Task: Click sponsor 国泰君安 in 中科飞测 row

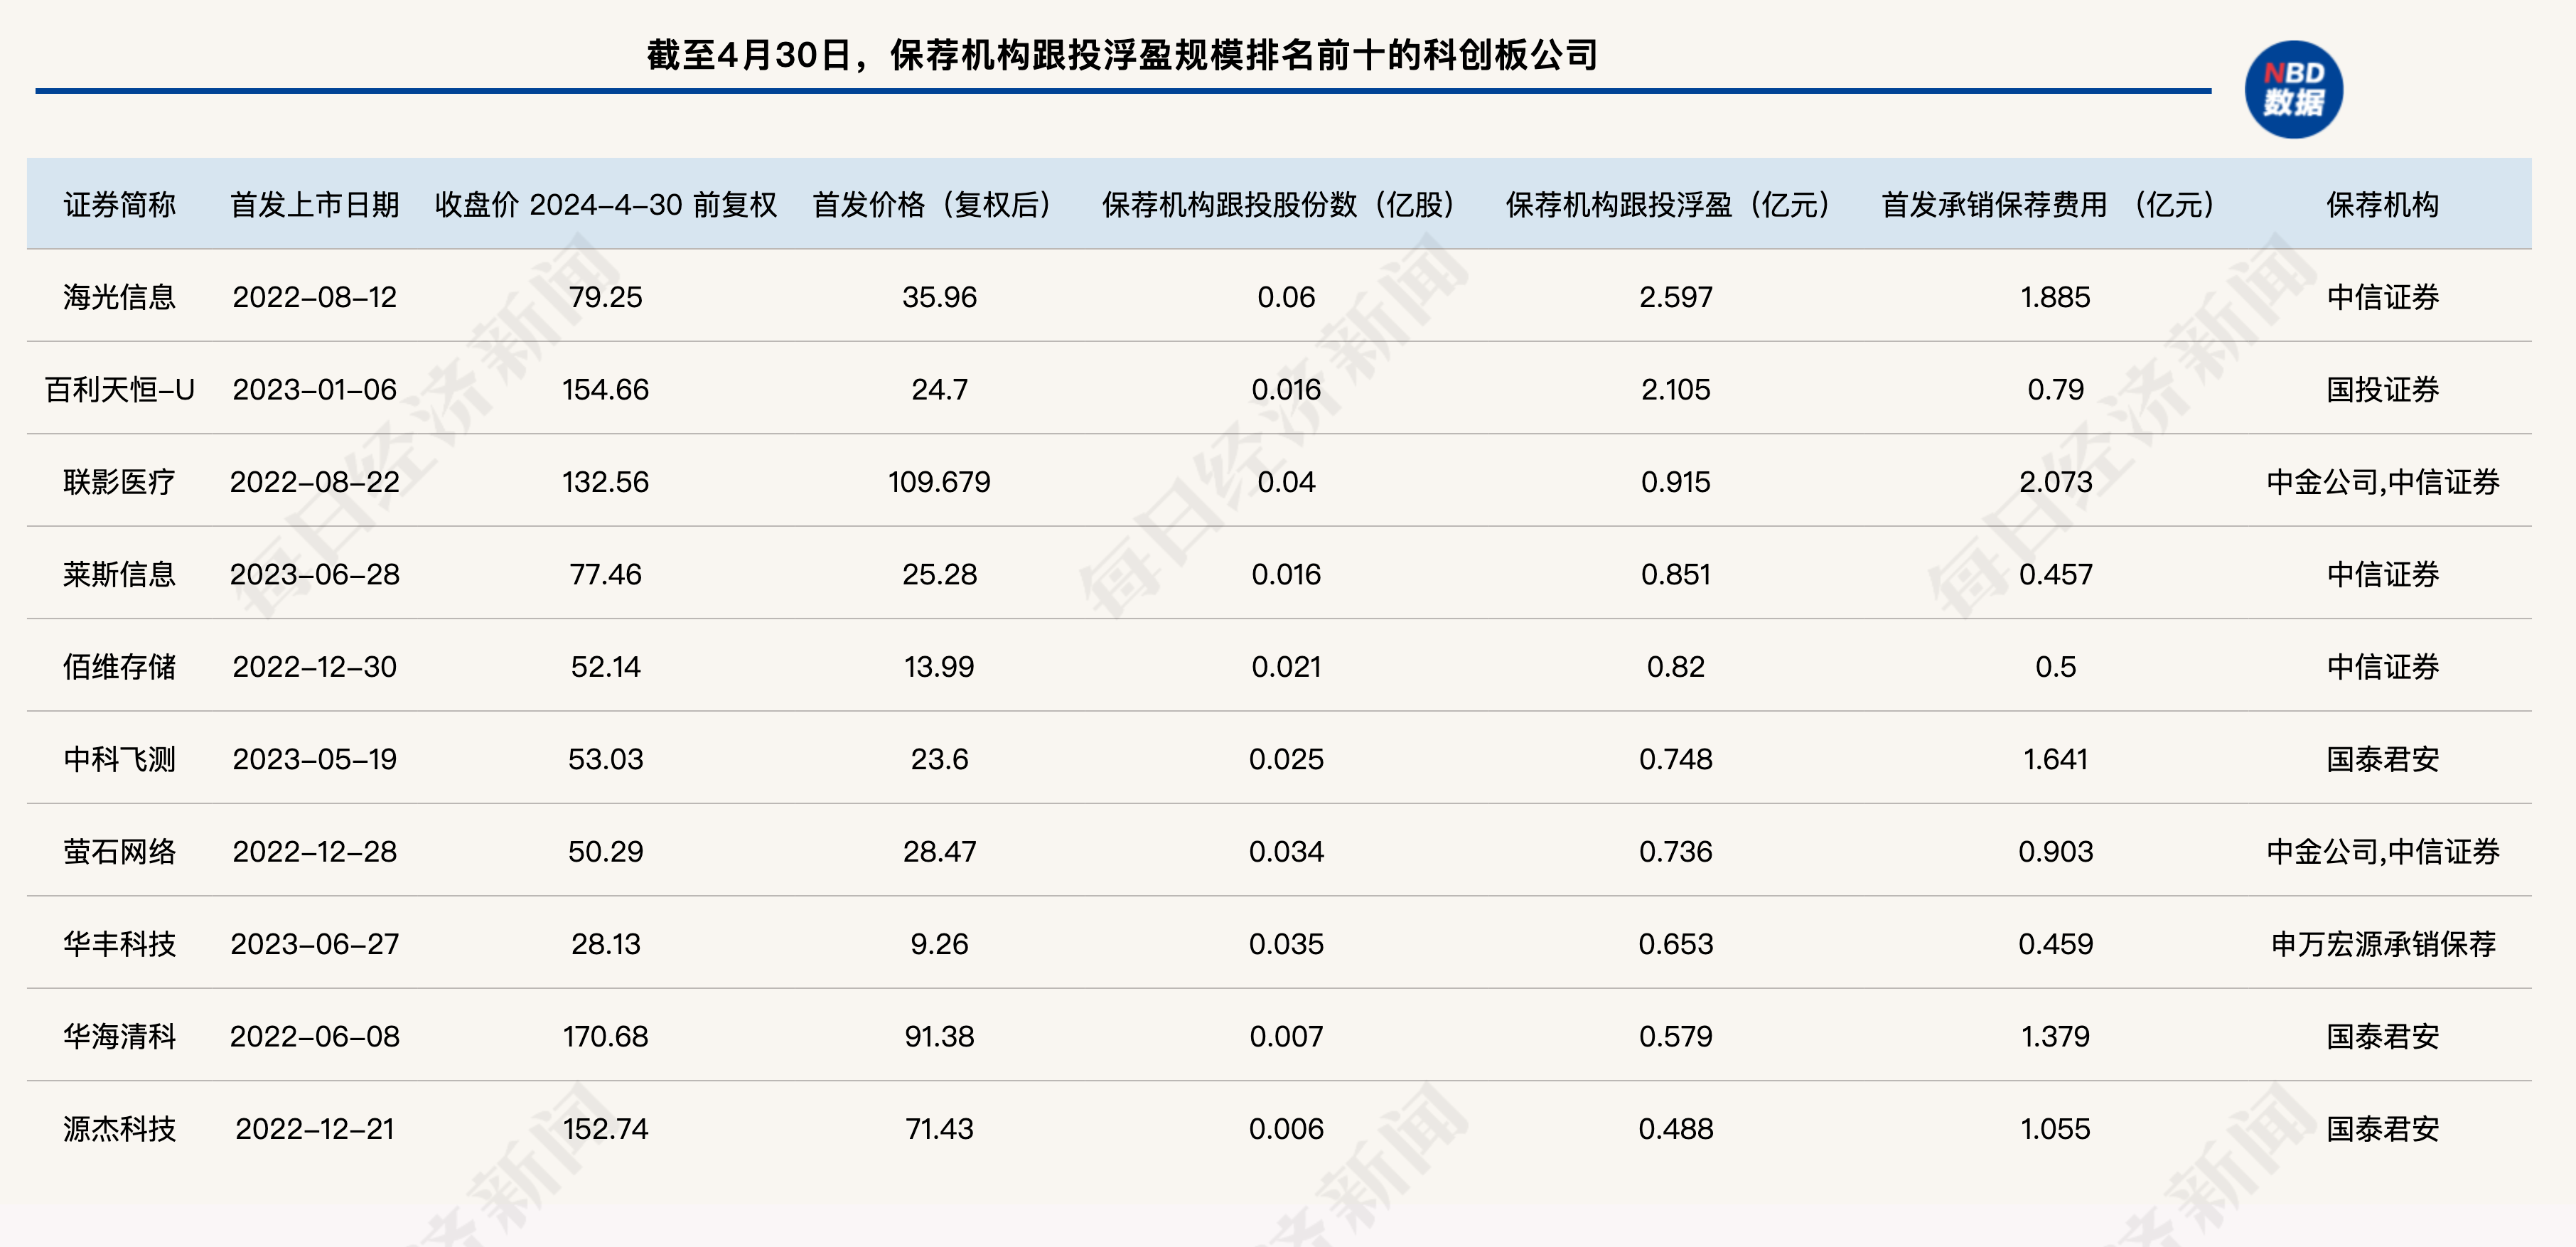Action: [x=2382, y=759]
